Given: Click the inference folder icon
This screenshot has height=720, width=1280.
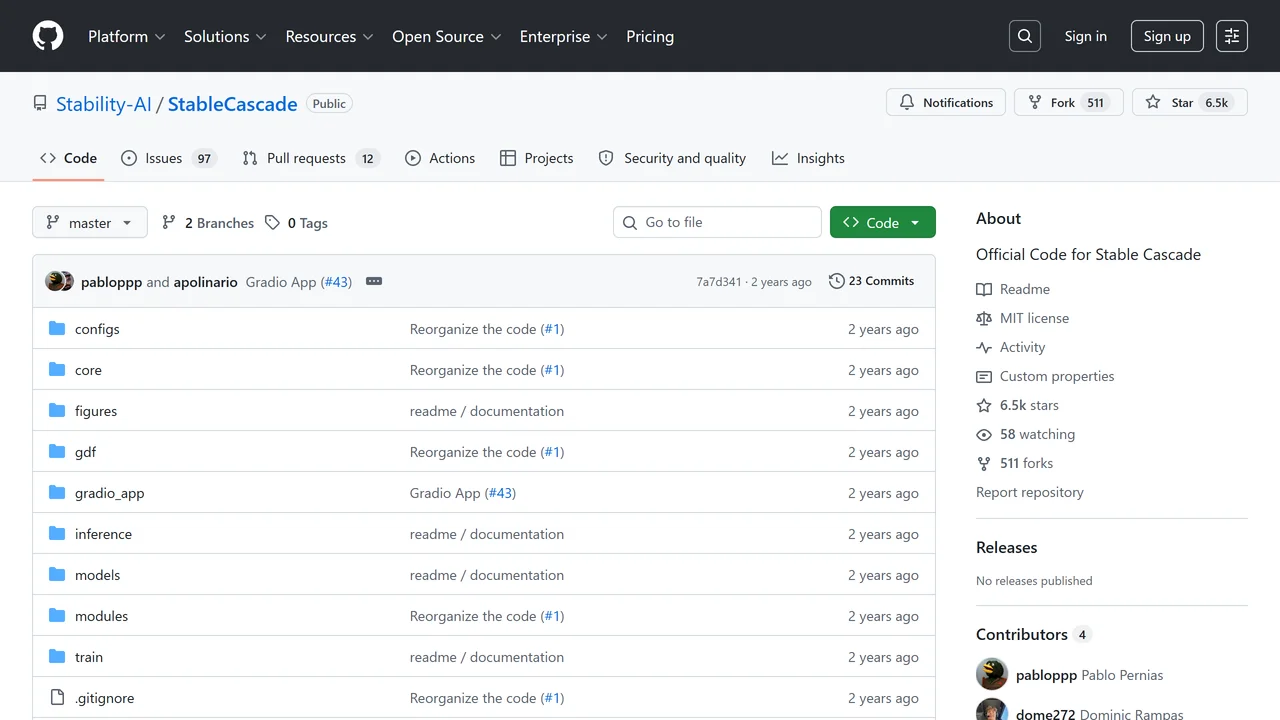Looking at the screenshot, I should (x=57, y=534).
